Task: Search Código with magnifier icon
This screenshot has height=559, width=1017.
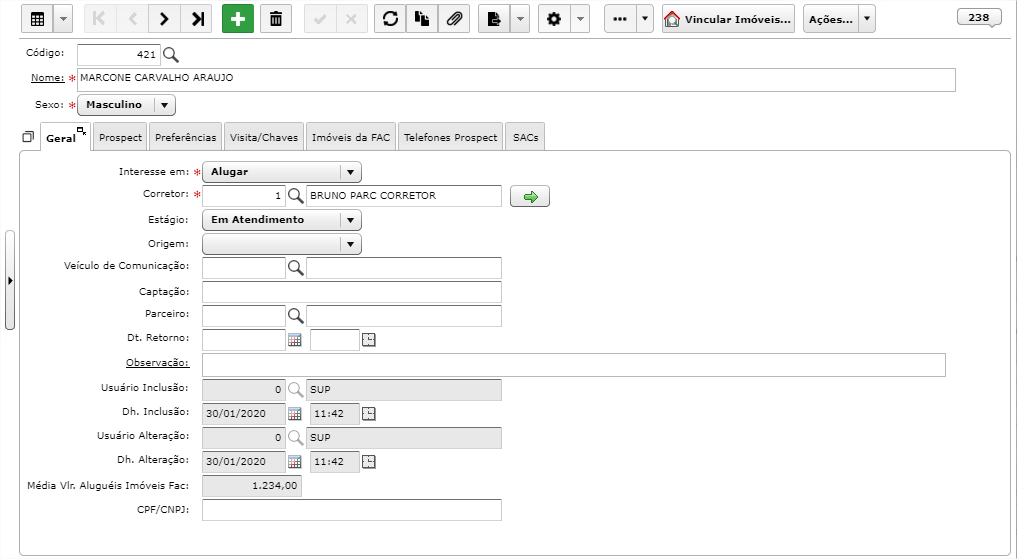Action: point(171,54)
